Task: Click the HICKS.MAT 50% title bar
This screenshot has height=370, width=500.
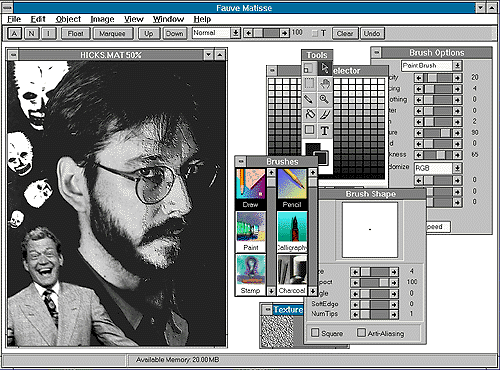Action: pos(111,55)
